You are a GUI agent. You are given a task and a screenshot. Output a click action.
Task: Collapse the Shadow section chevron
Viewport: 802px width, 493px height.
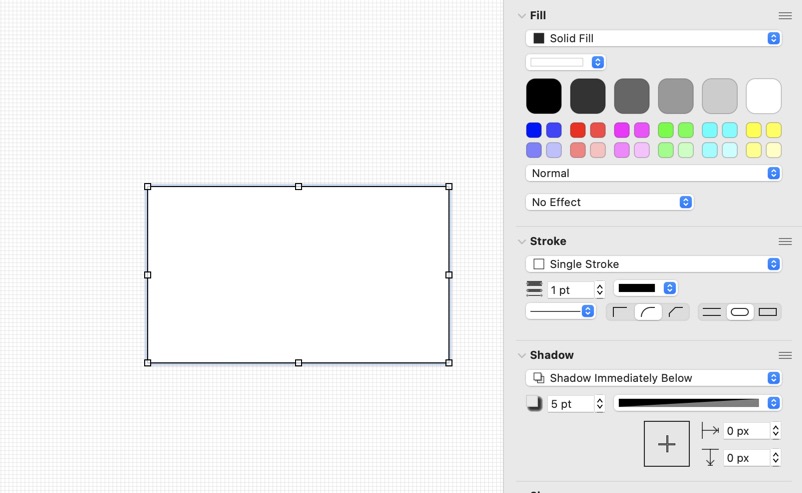pos(521,355)
